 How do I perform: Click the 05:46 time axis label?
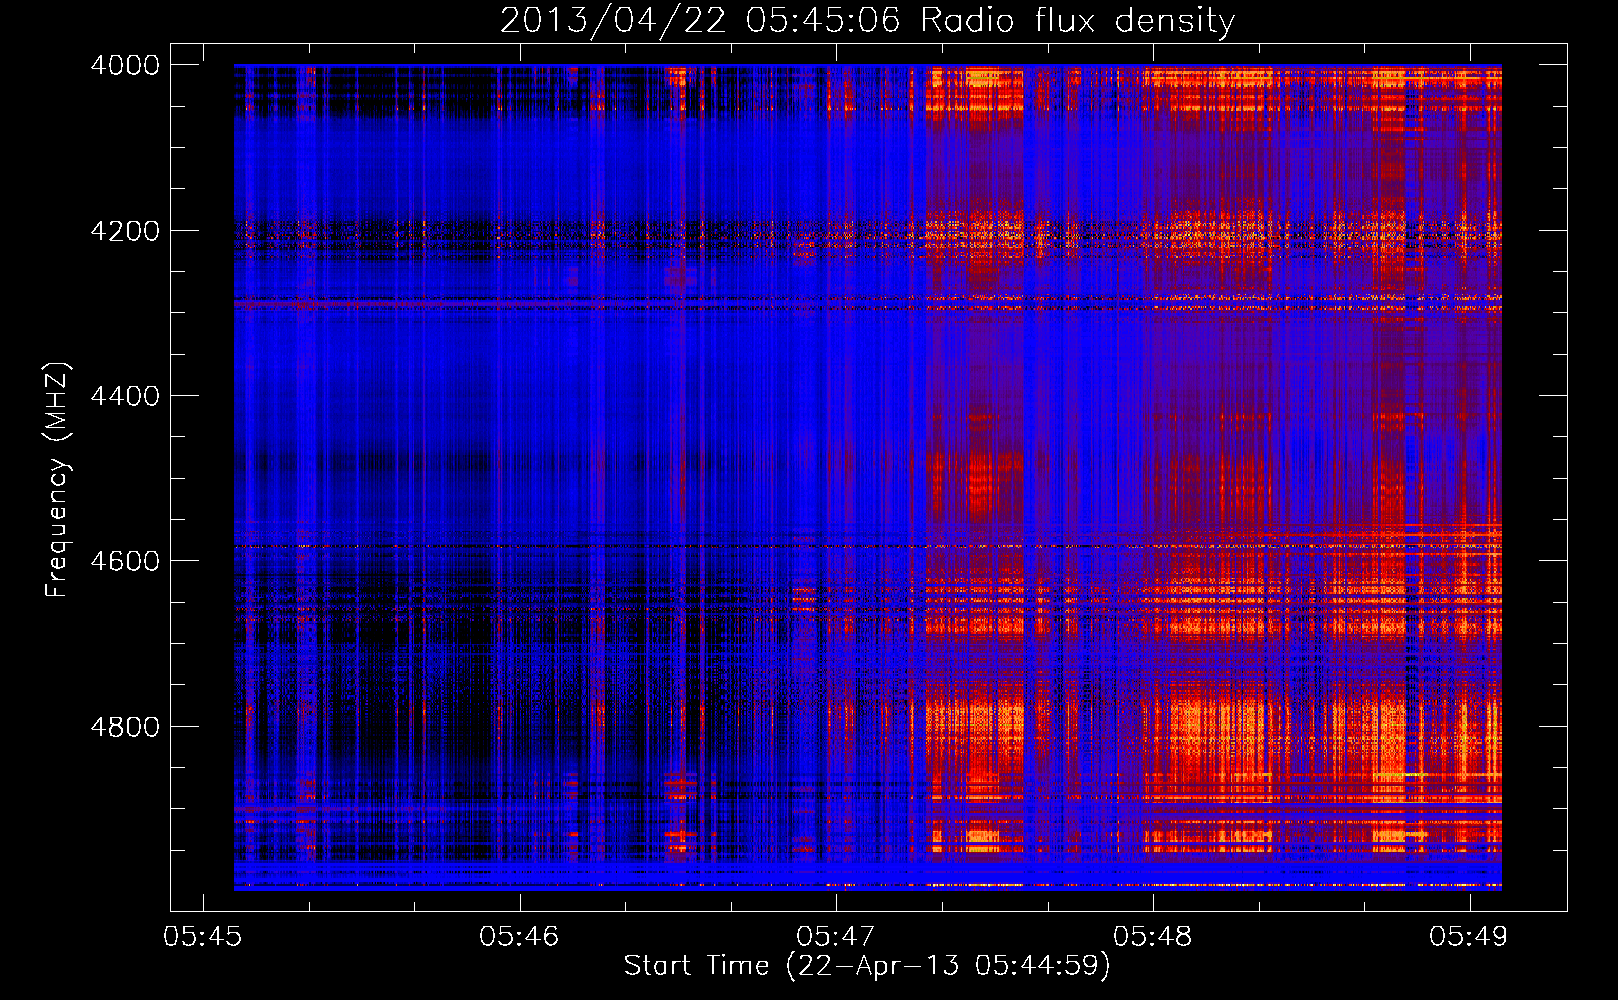[x=519, y=936]
